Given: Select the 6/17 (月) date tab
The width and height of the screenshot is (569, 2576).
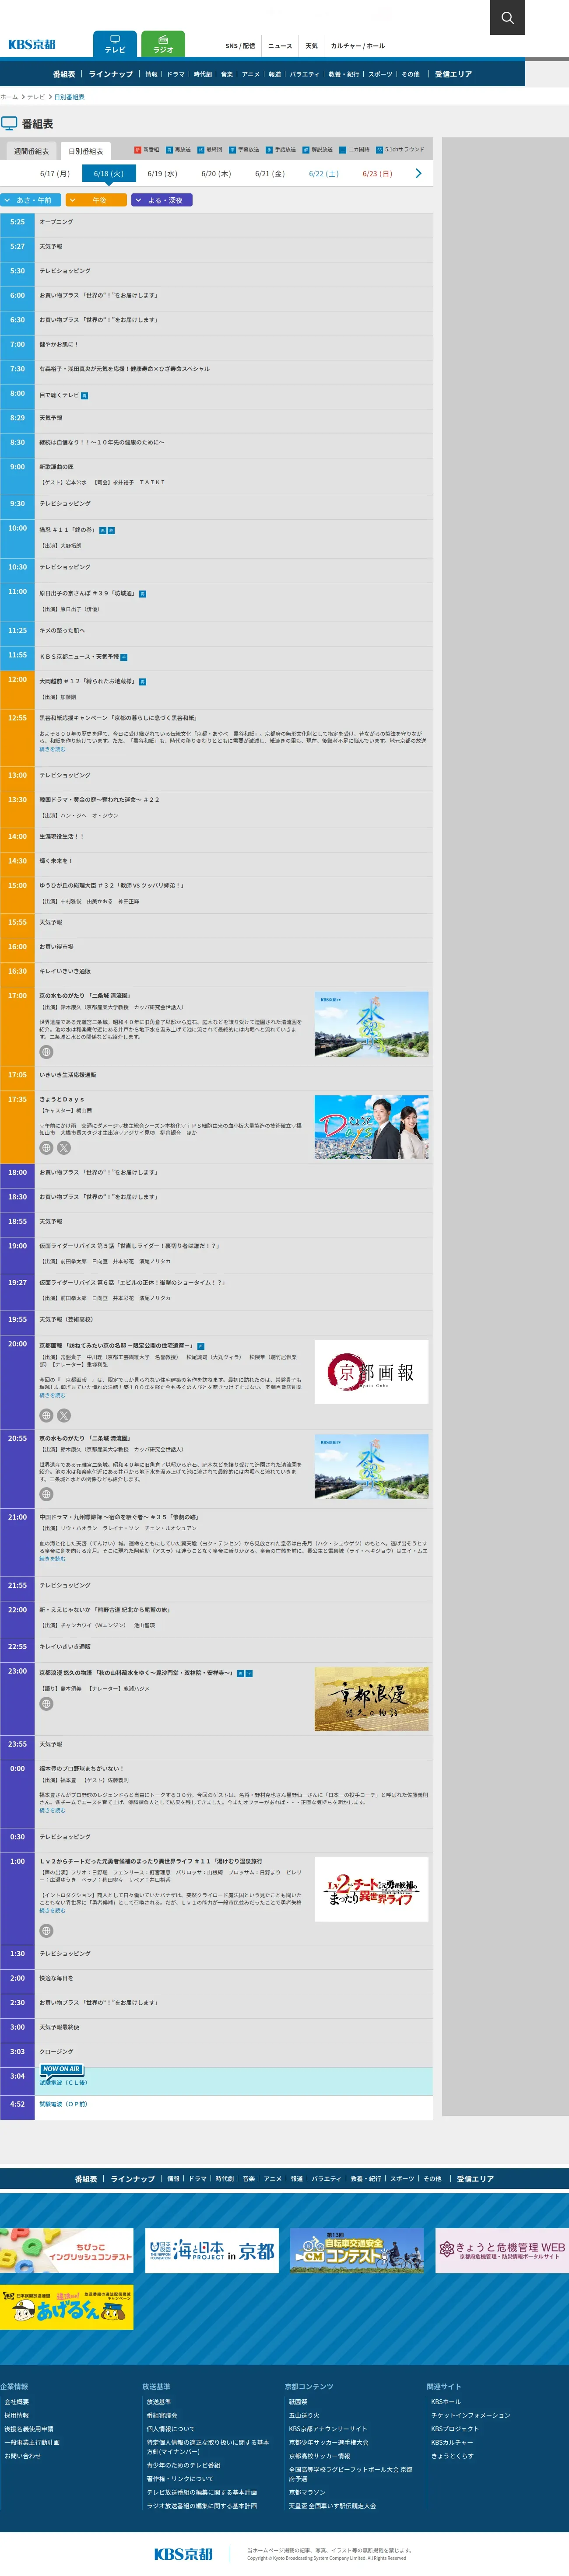Looking at the screenshot, I should coord(55,174).
